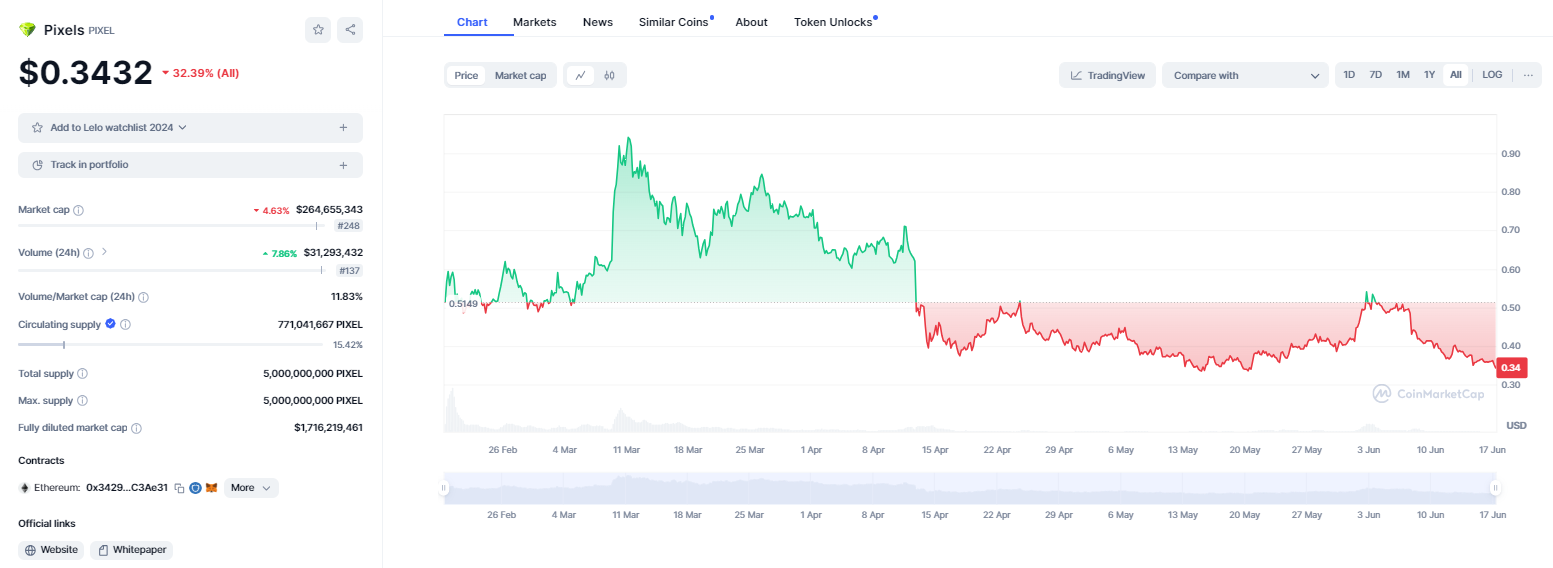Select Price chart mode

coord(466,75)
